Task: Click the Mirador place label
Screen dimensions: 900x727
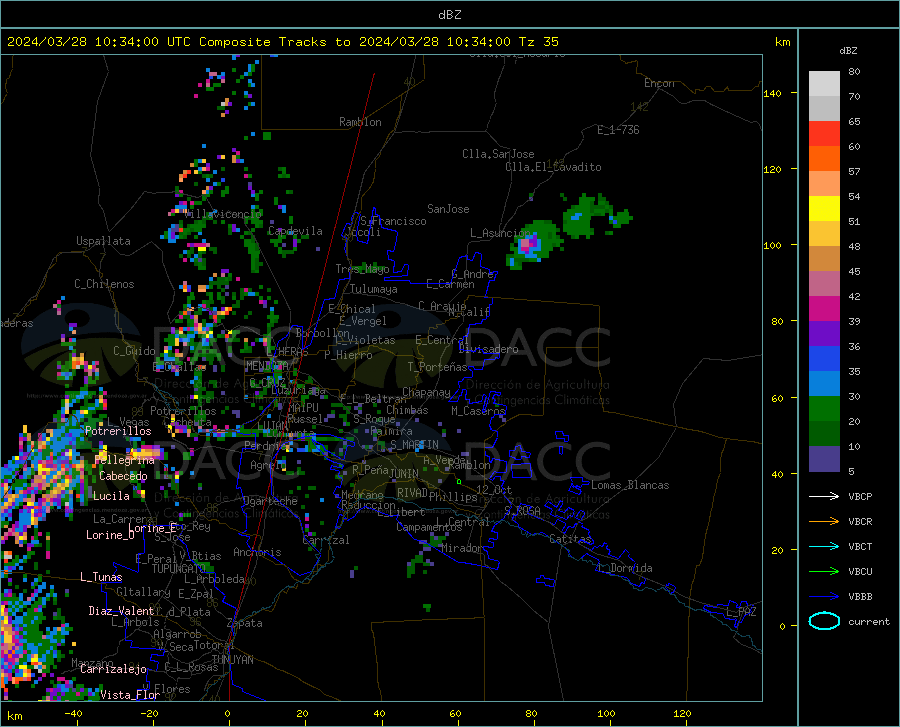Action: (461, 548)
